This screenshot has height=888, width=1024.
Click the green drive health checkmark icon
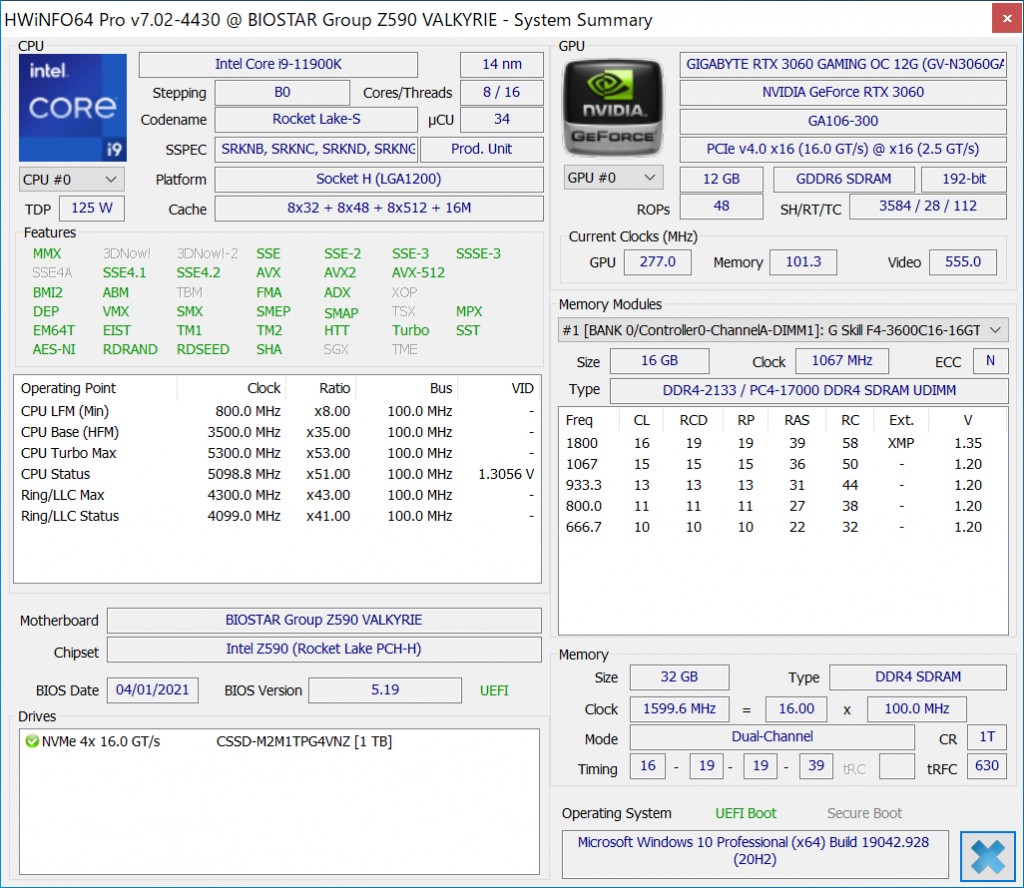[32, 741]
